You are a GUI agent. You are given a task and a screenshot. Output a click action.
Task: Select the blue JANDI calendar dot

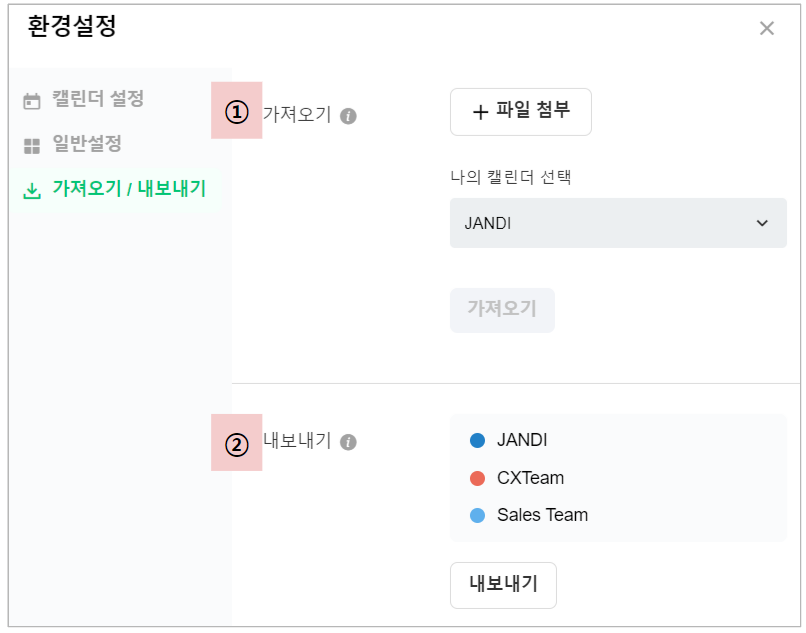(477, 440)
